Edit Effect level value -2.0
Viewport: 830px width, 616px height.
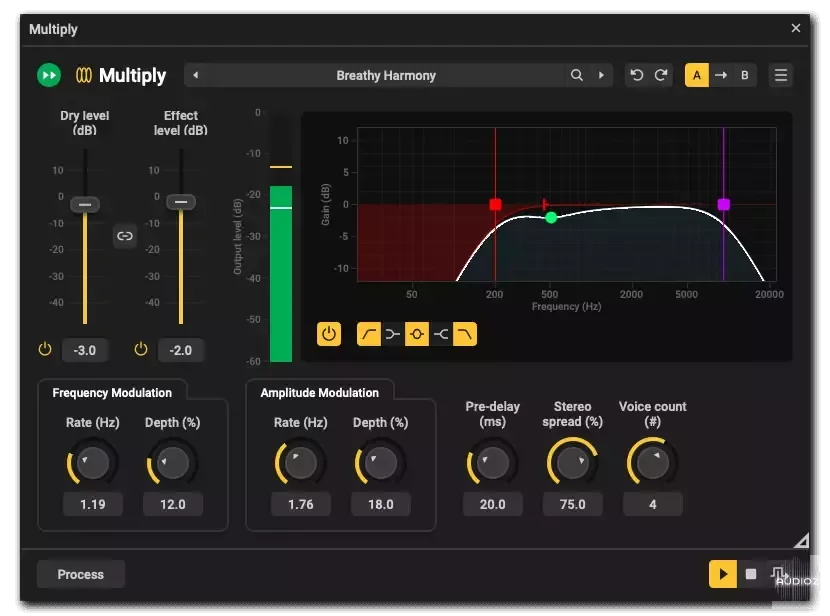click(181, 350)
